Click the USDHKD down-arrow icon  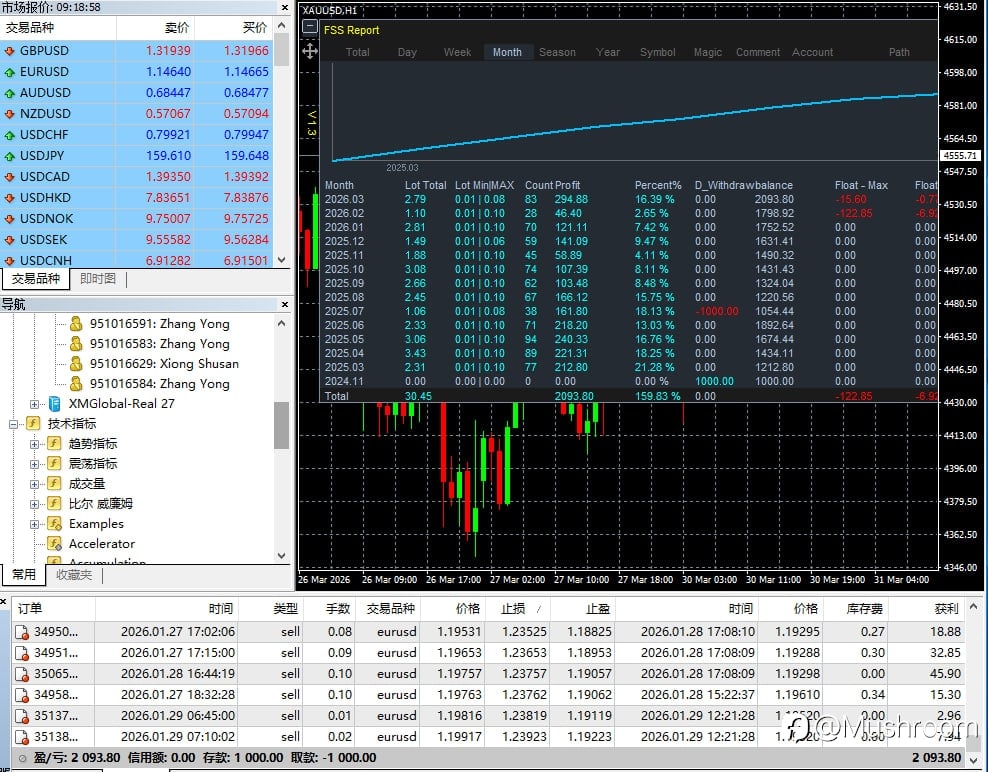[x=9, y=198]
